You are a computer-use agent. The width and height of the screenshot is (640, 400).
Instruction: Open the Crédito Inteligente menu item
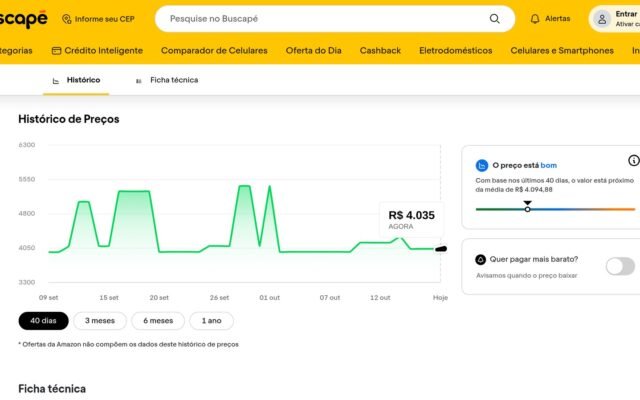pos(103,51)
